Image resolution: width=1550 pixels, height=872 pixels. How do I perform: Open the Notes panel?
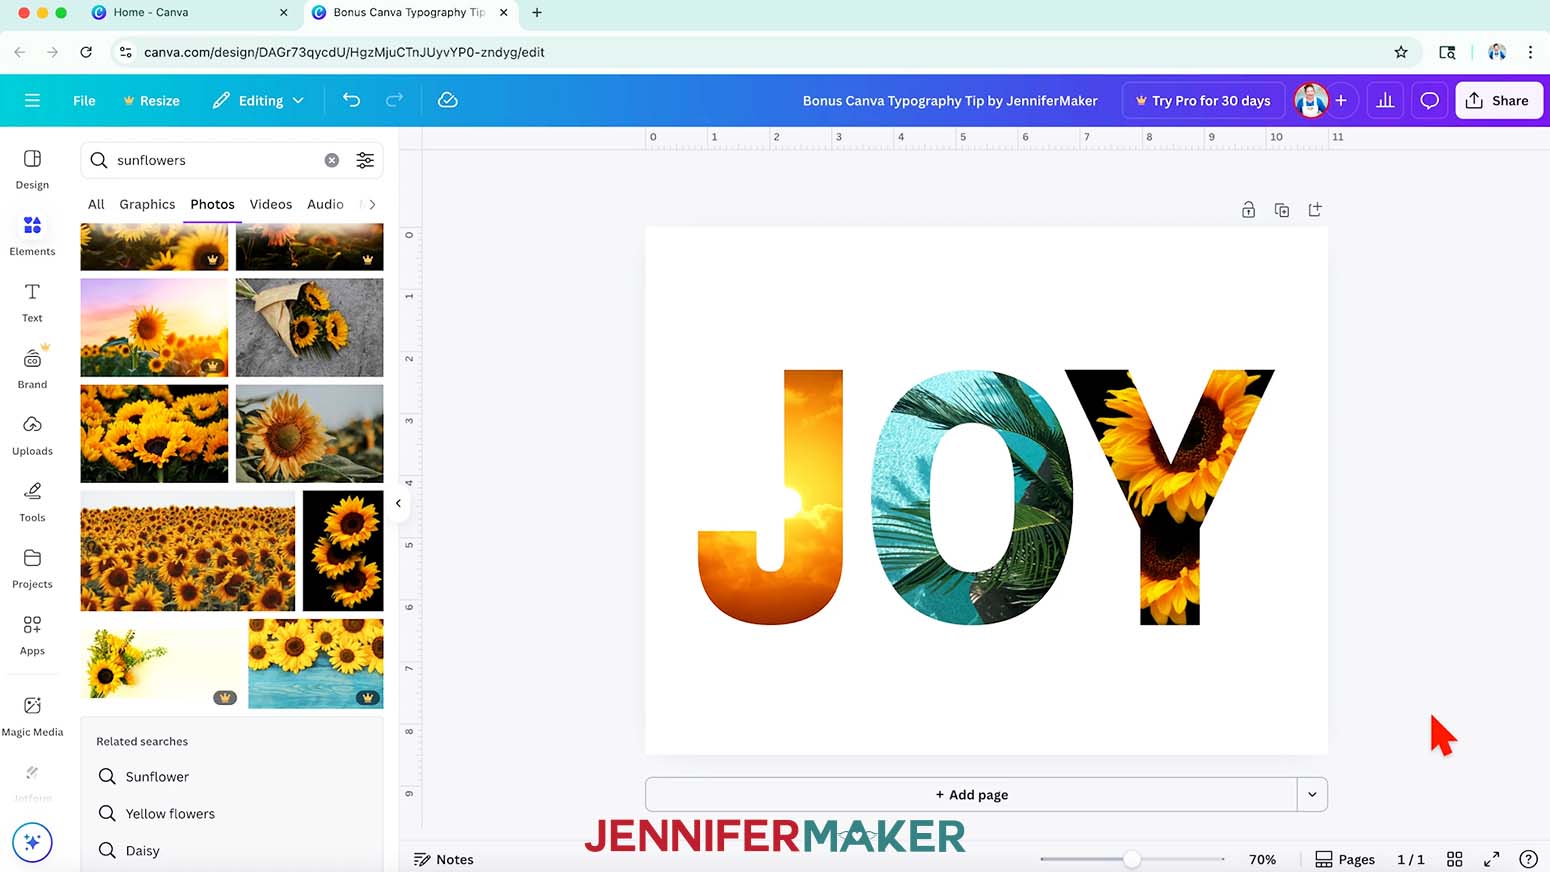pos(444,859)
